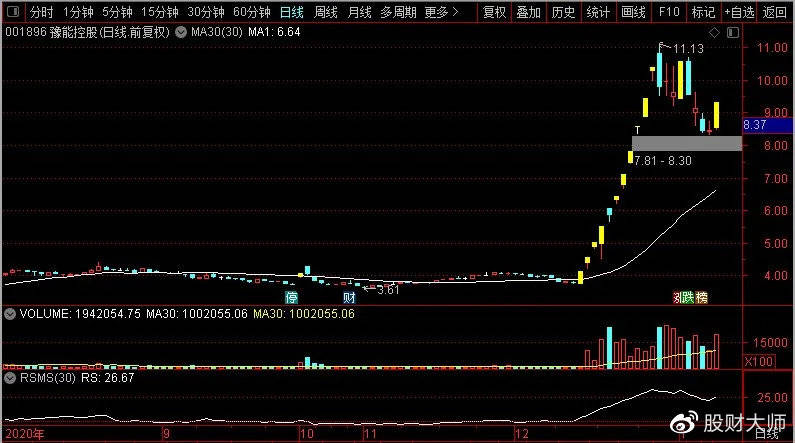Image resolution: width=795 pixels, height=443 pixels.
Task: Click the 跌榜 marker below the candles
Action: click(x=690, y=298)
